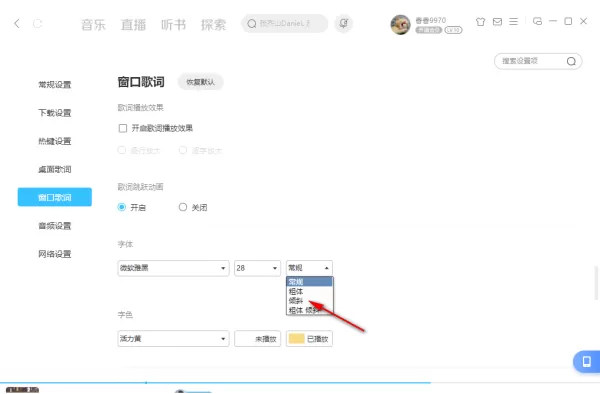600x394 pixels.
Task: Click the magnifier in the top search box
Action: (x=251, y=24)
